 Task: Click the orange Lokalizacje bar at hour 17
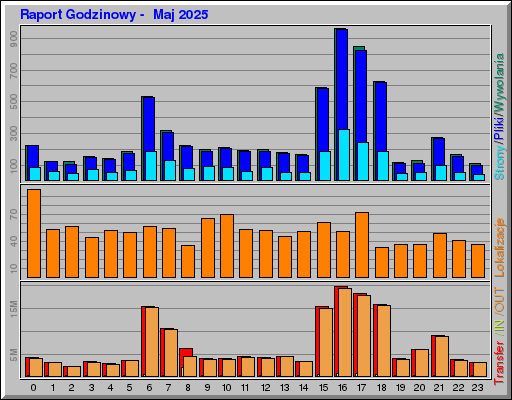362,245
